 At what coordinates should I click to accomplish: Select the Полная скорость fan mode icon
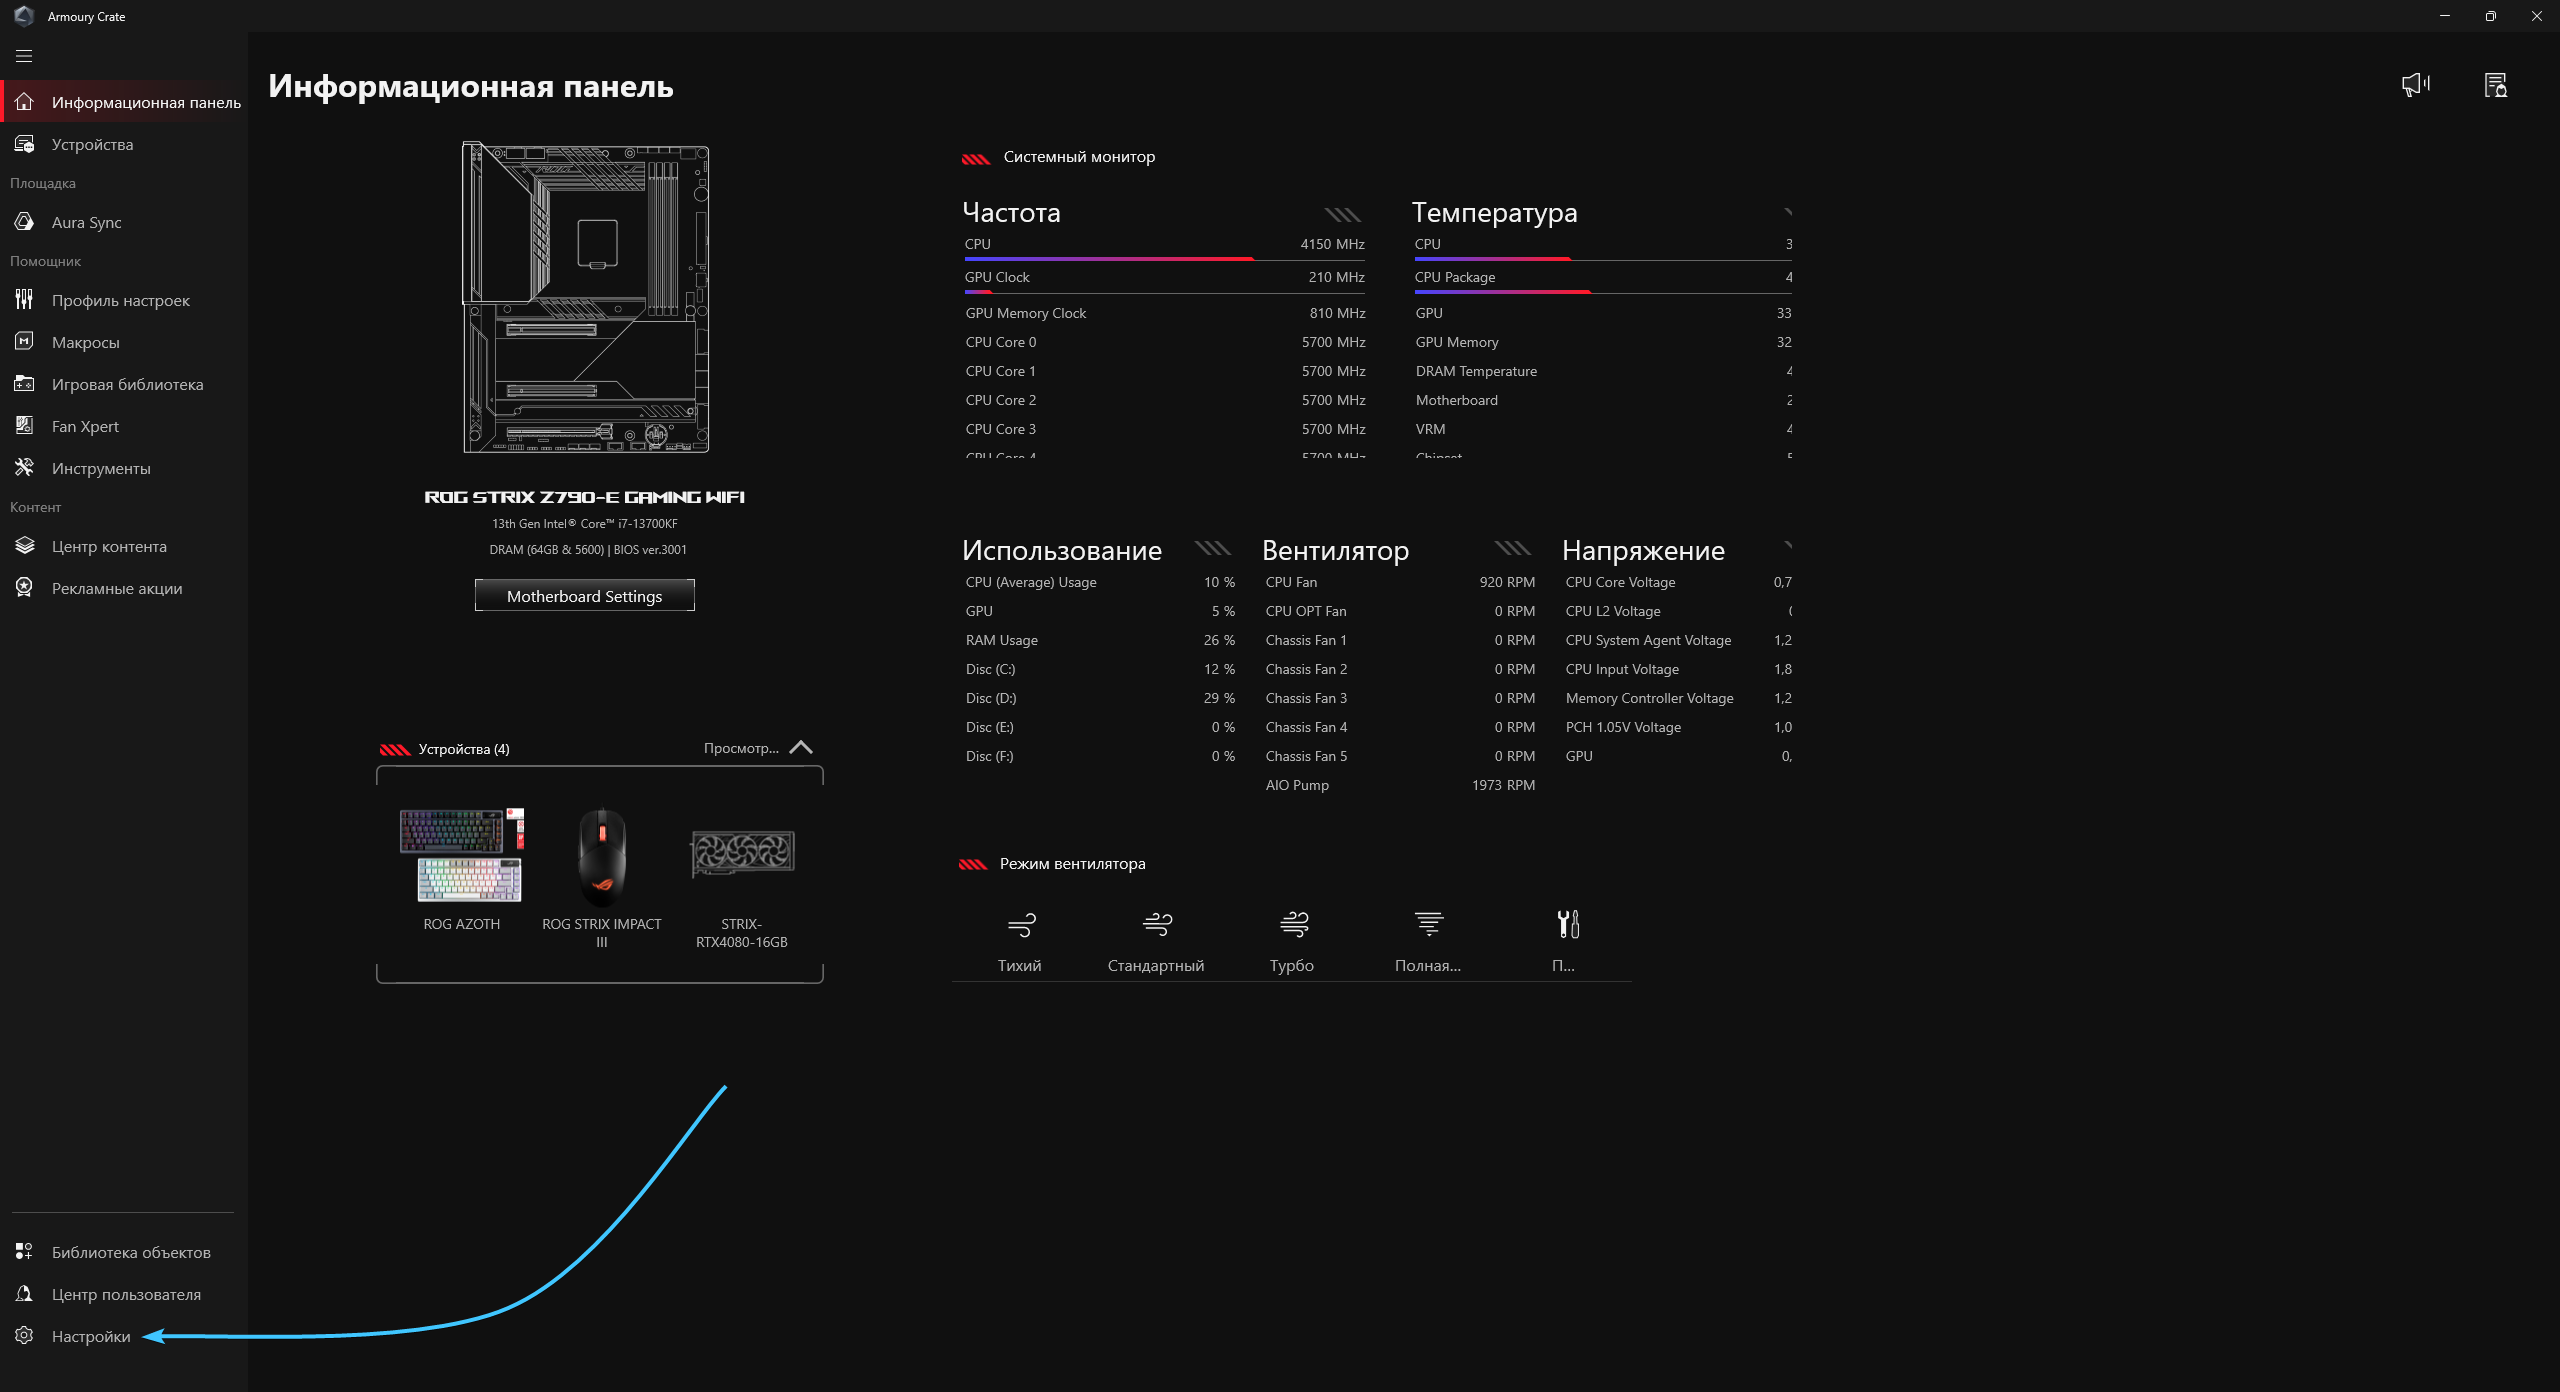1429,925
